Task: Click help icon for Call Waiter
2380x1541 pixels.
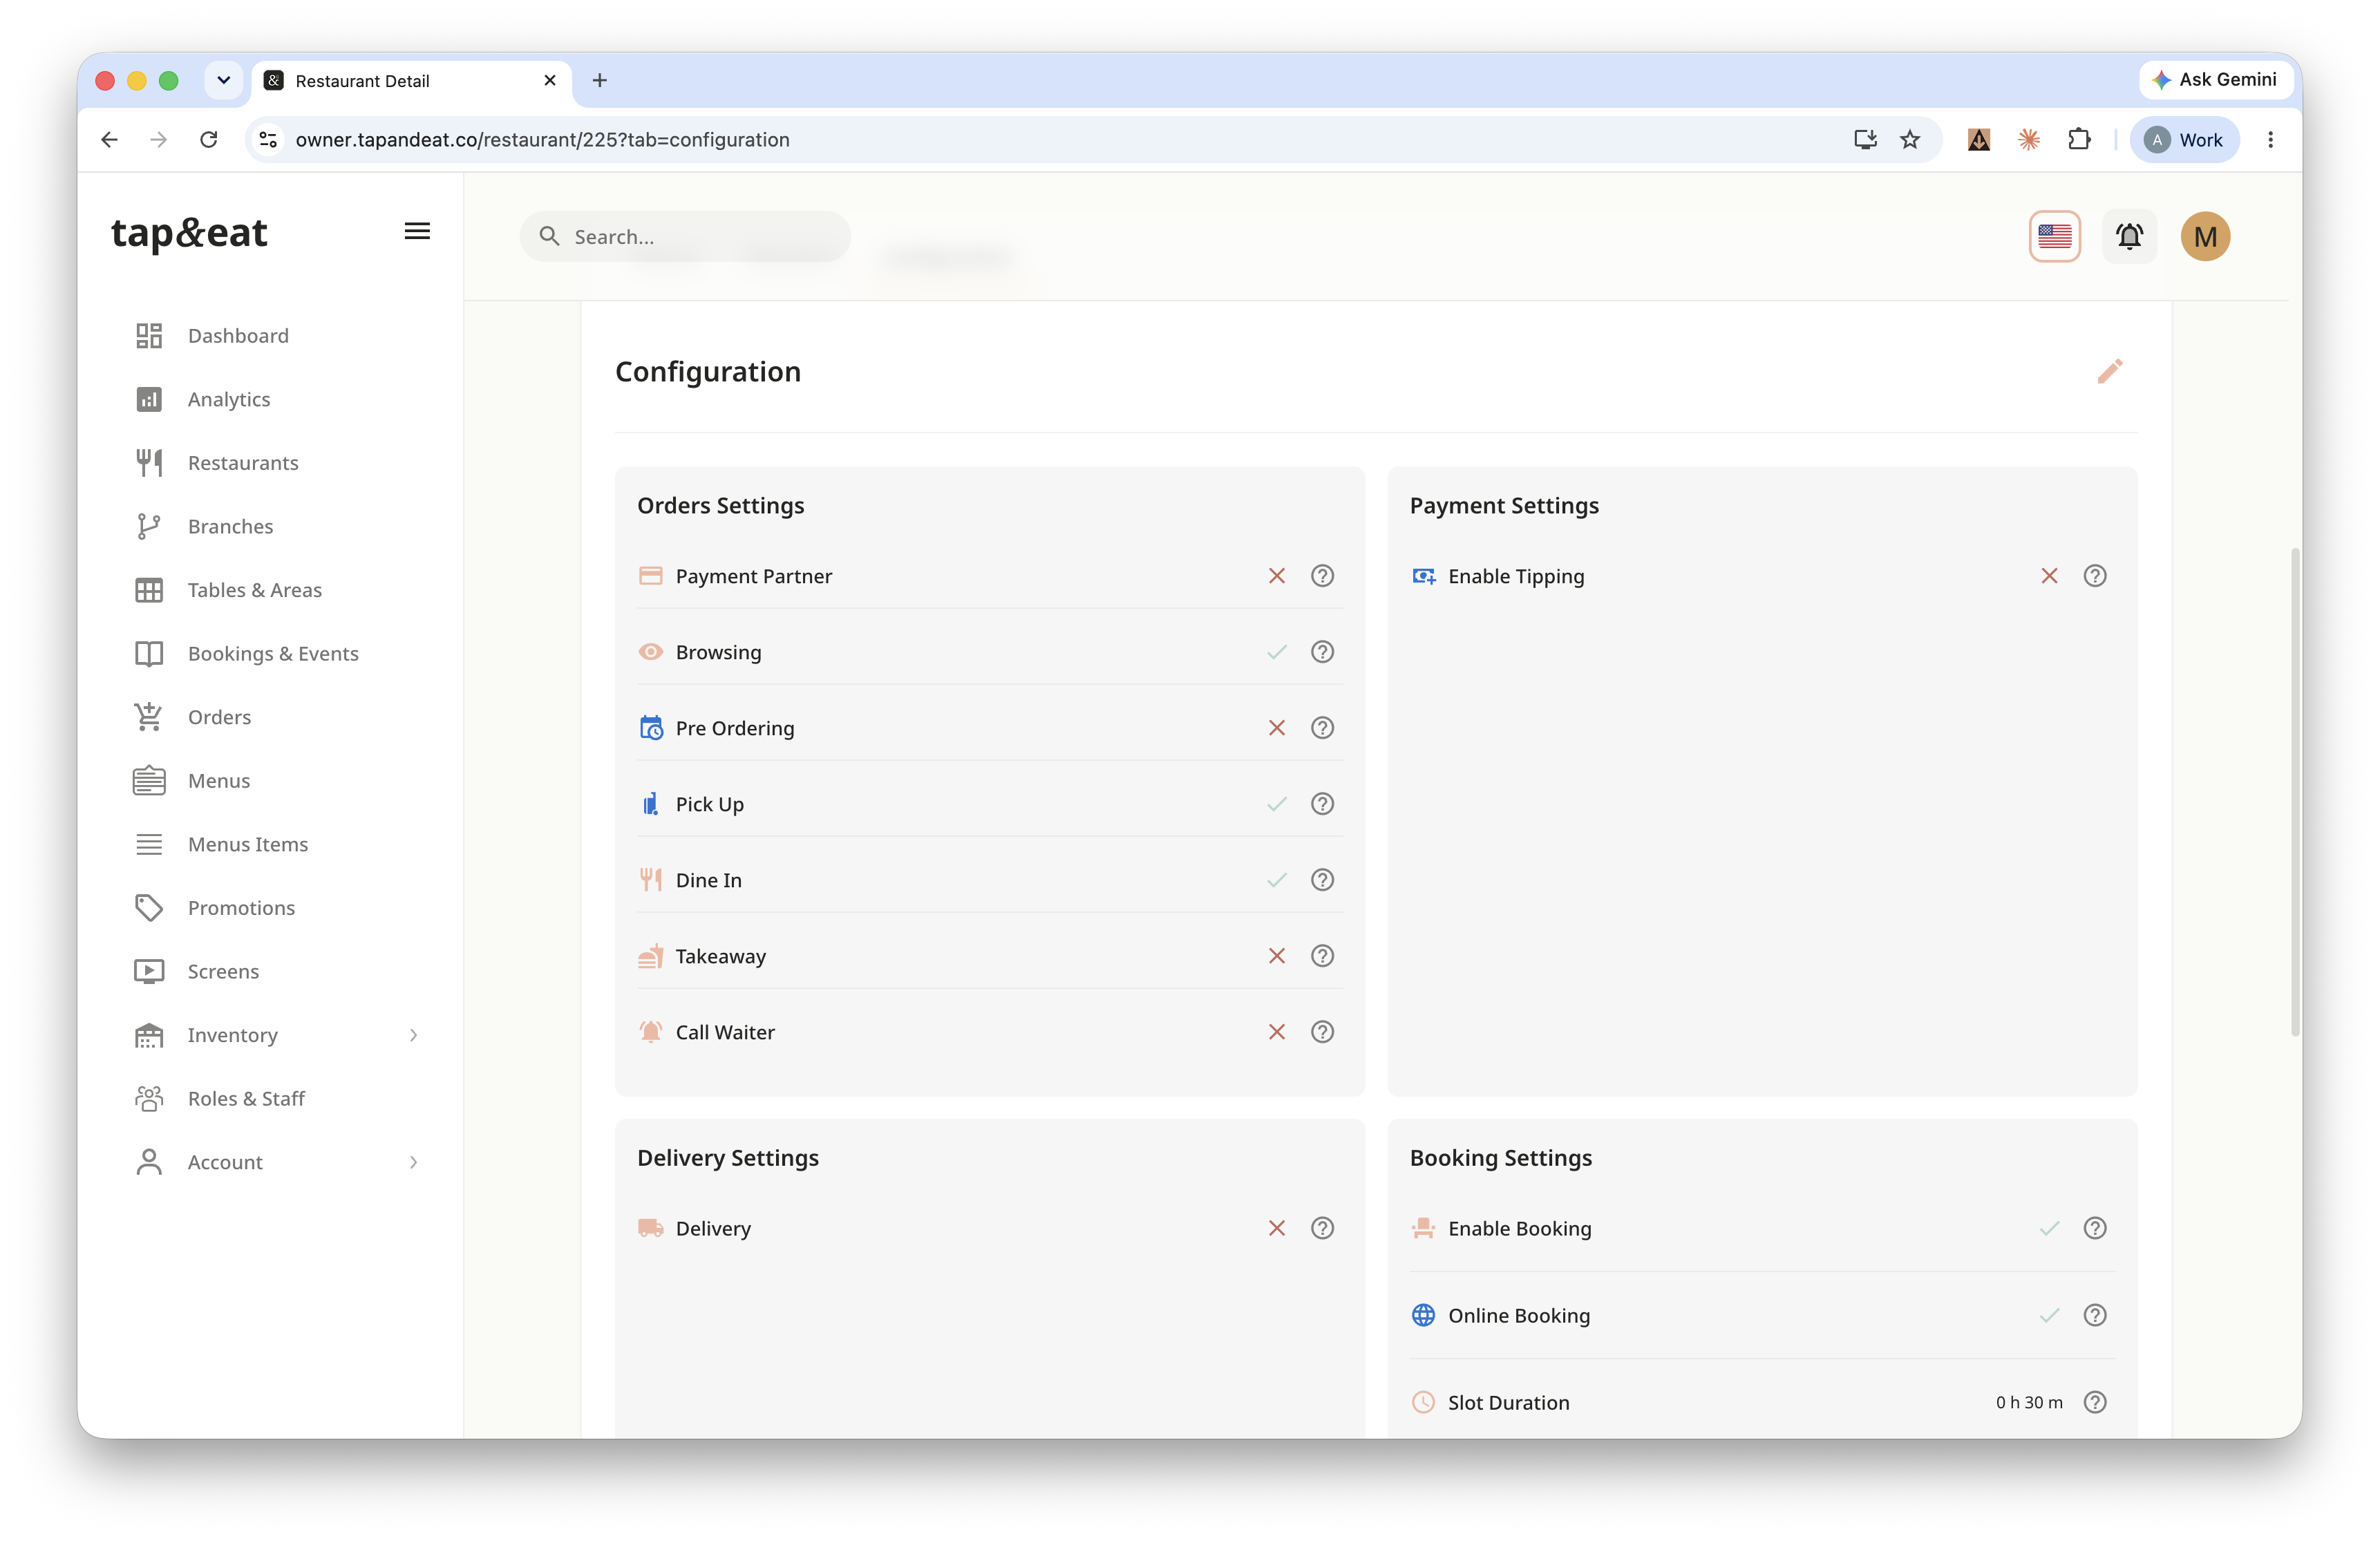Action: (1322, 1032)
